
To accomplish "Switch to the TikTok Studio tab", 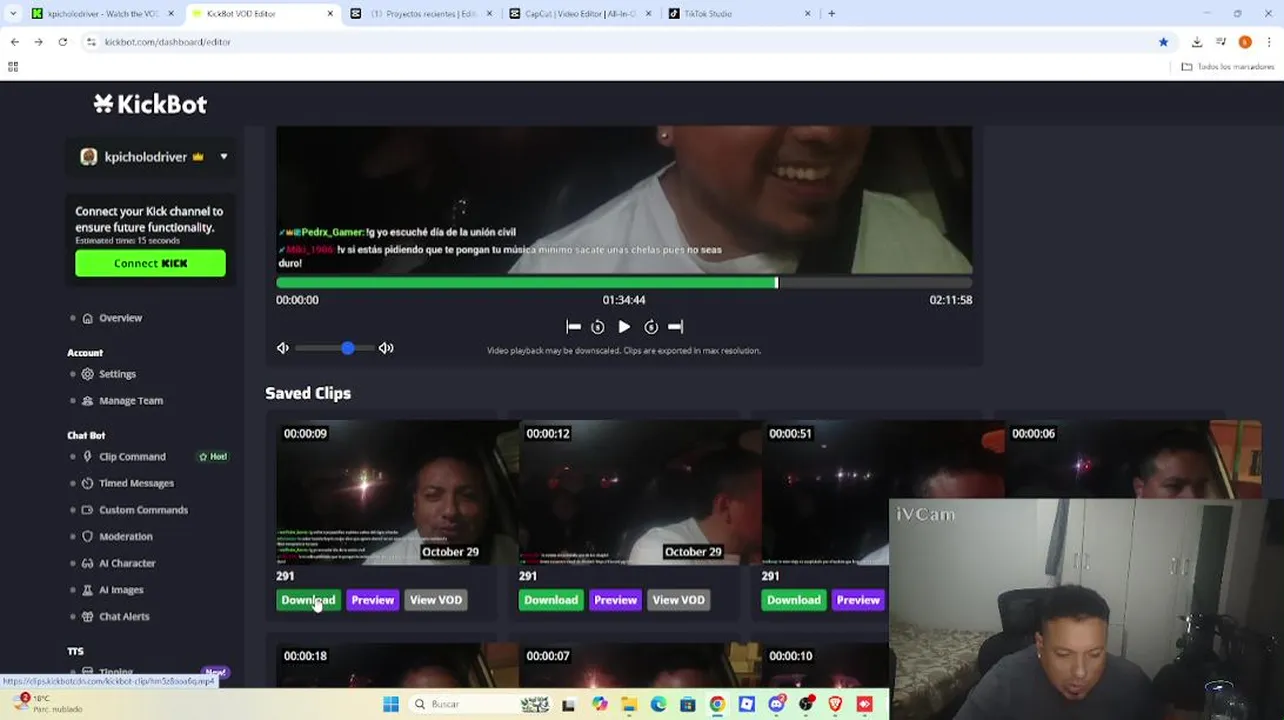I will tap(739, 14).
